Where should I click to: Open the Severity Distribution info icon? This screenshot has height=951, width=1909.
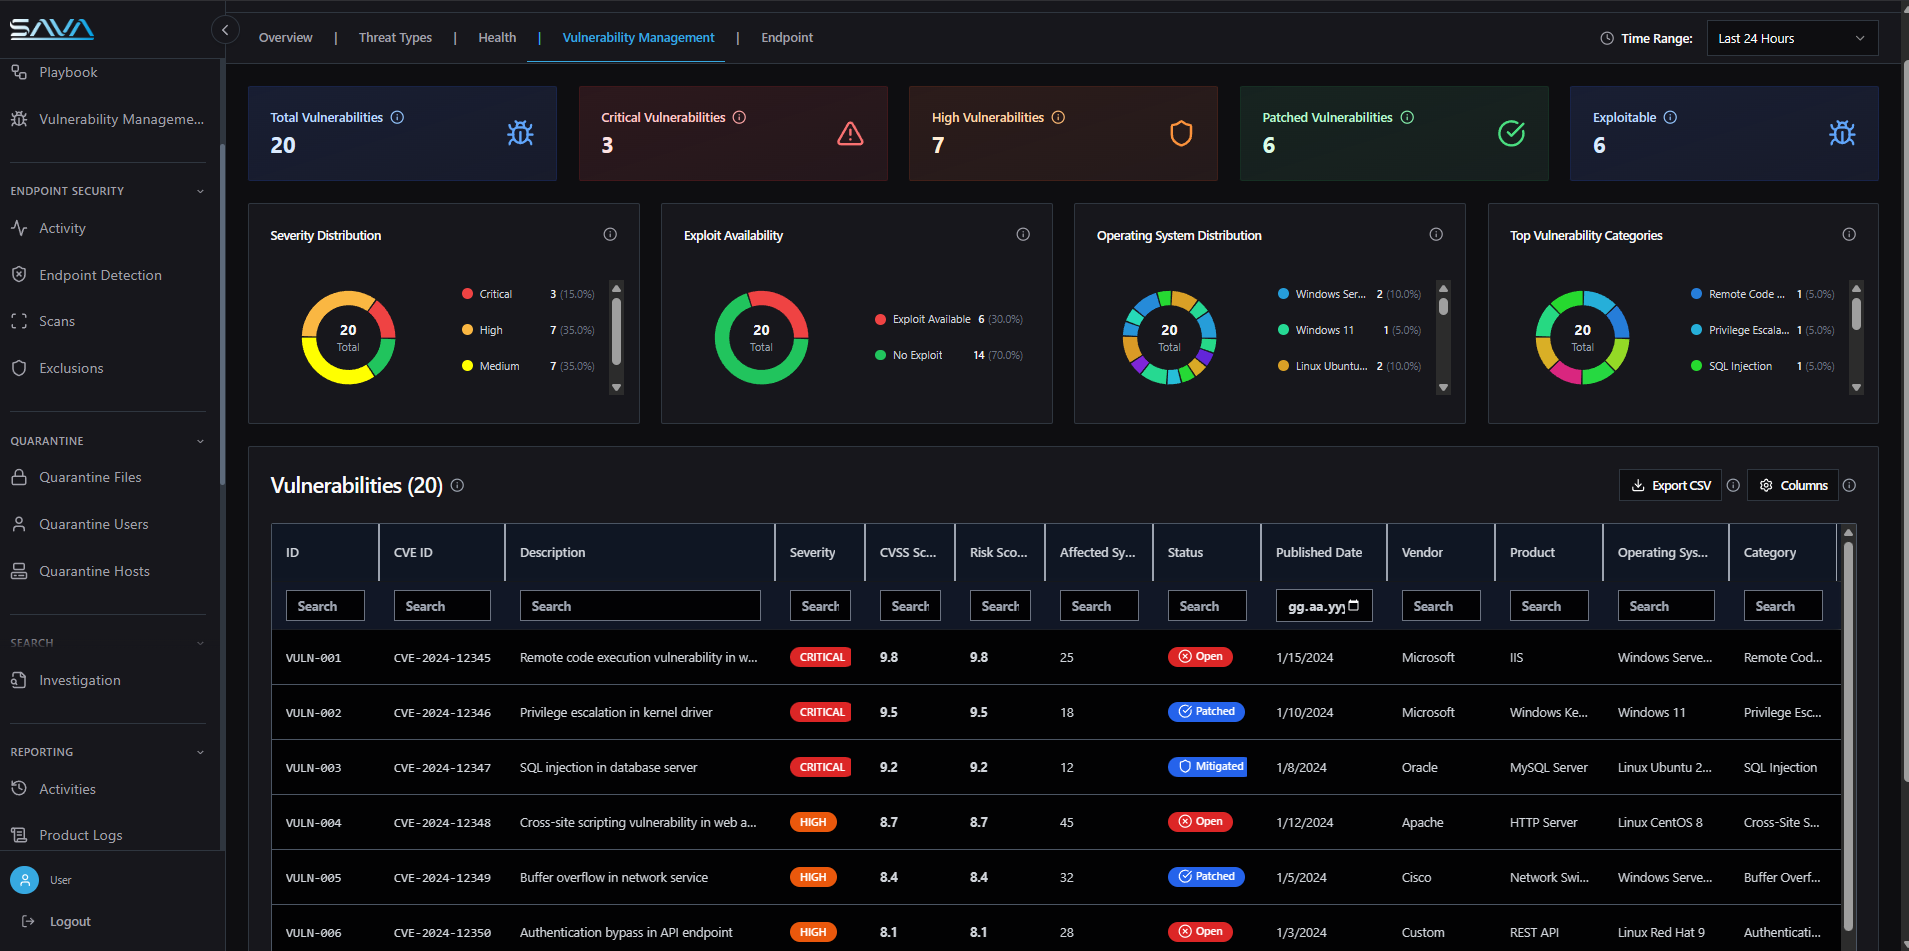coord(610,234)
